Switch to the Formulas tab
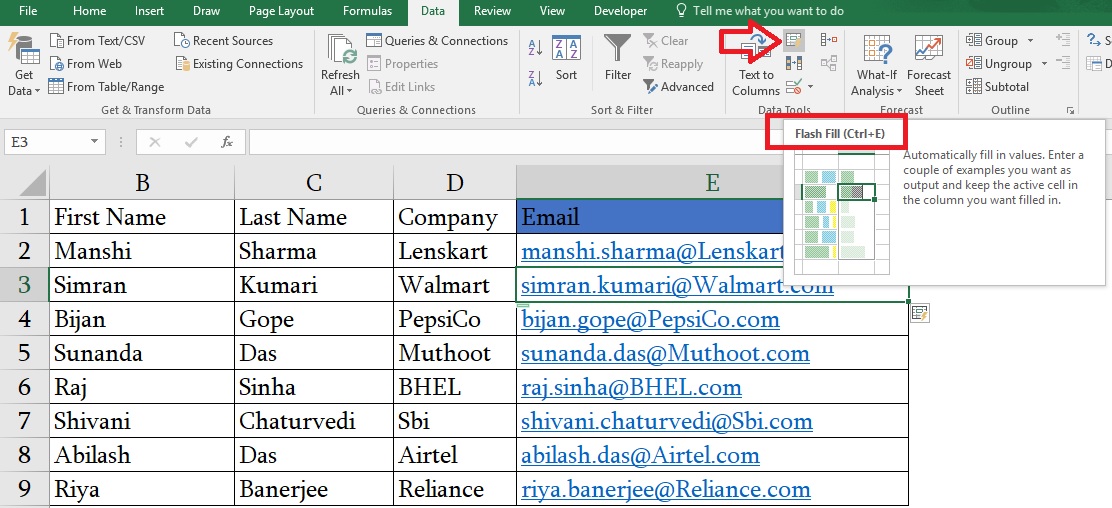The image size is (1112, 508). pos(367,11)
